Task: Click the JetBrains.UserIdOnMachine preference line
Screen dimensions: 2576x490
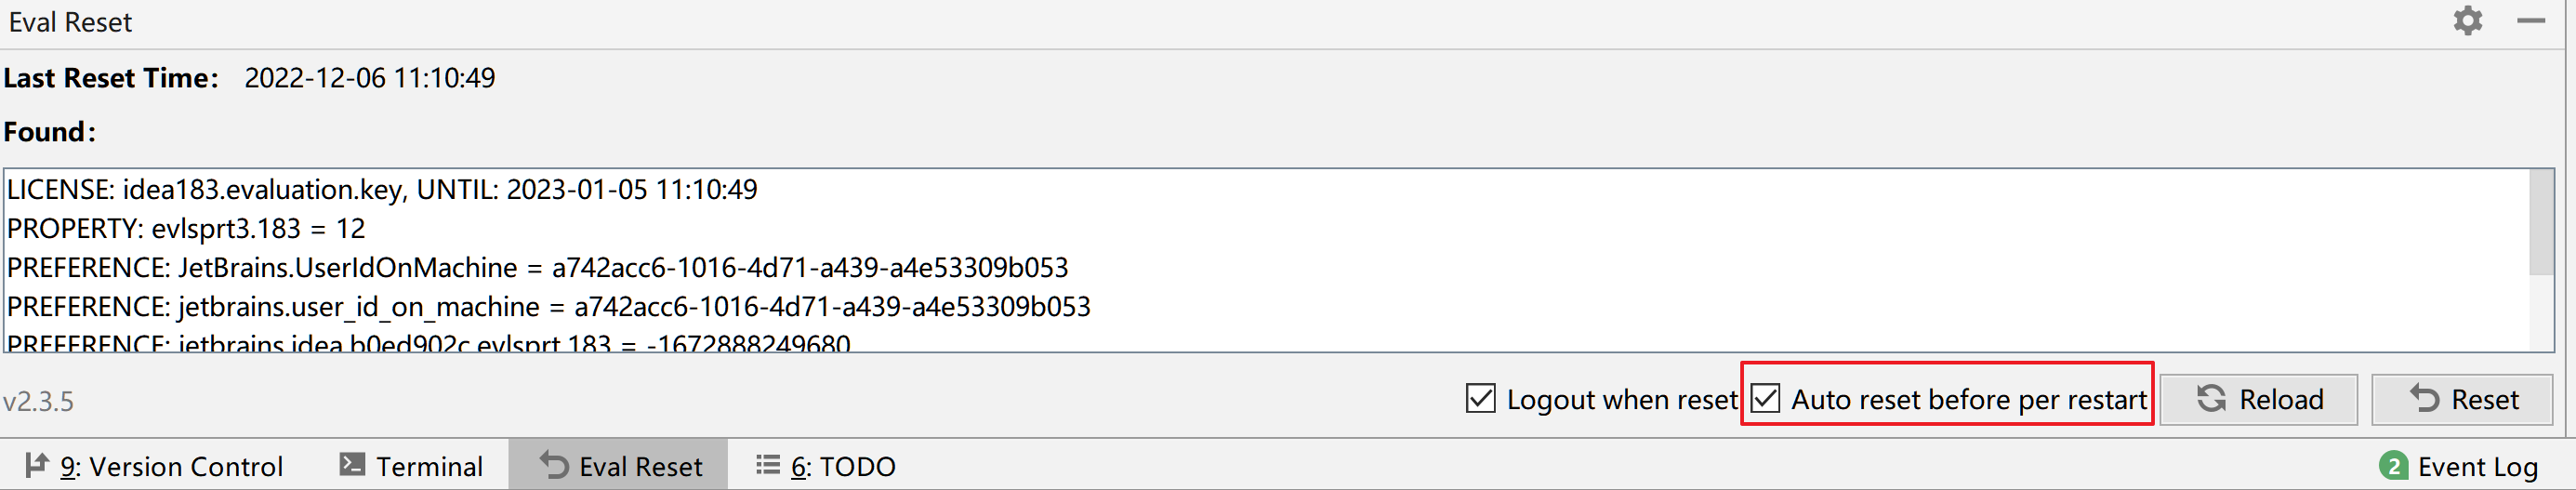Action: click(537, 267)
